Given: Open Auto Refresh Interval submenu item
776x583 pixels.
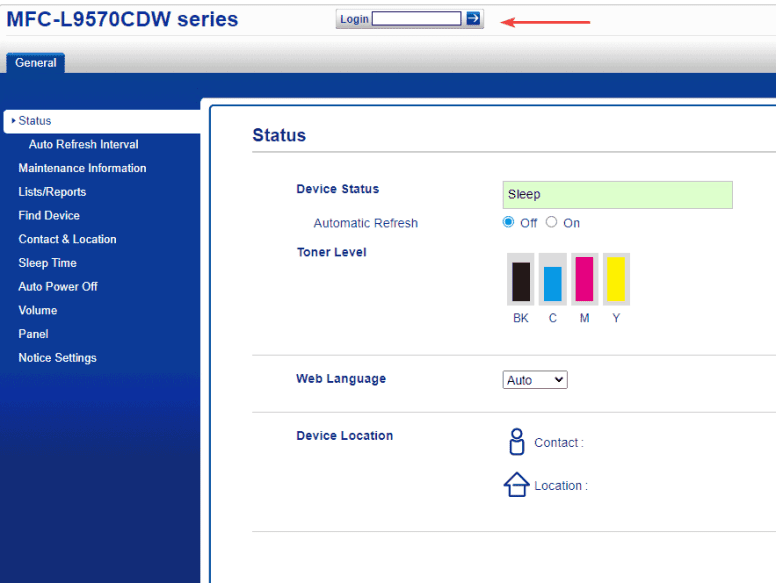Looking at the screenshot, I should (x=83, y=144).
